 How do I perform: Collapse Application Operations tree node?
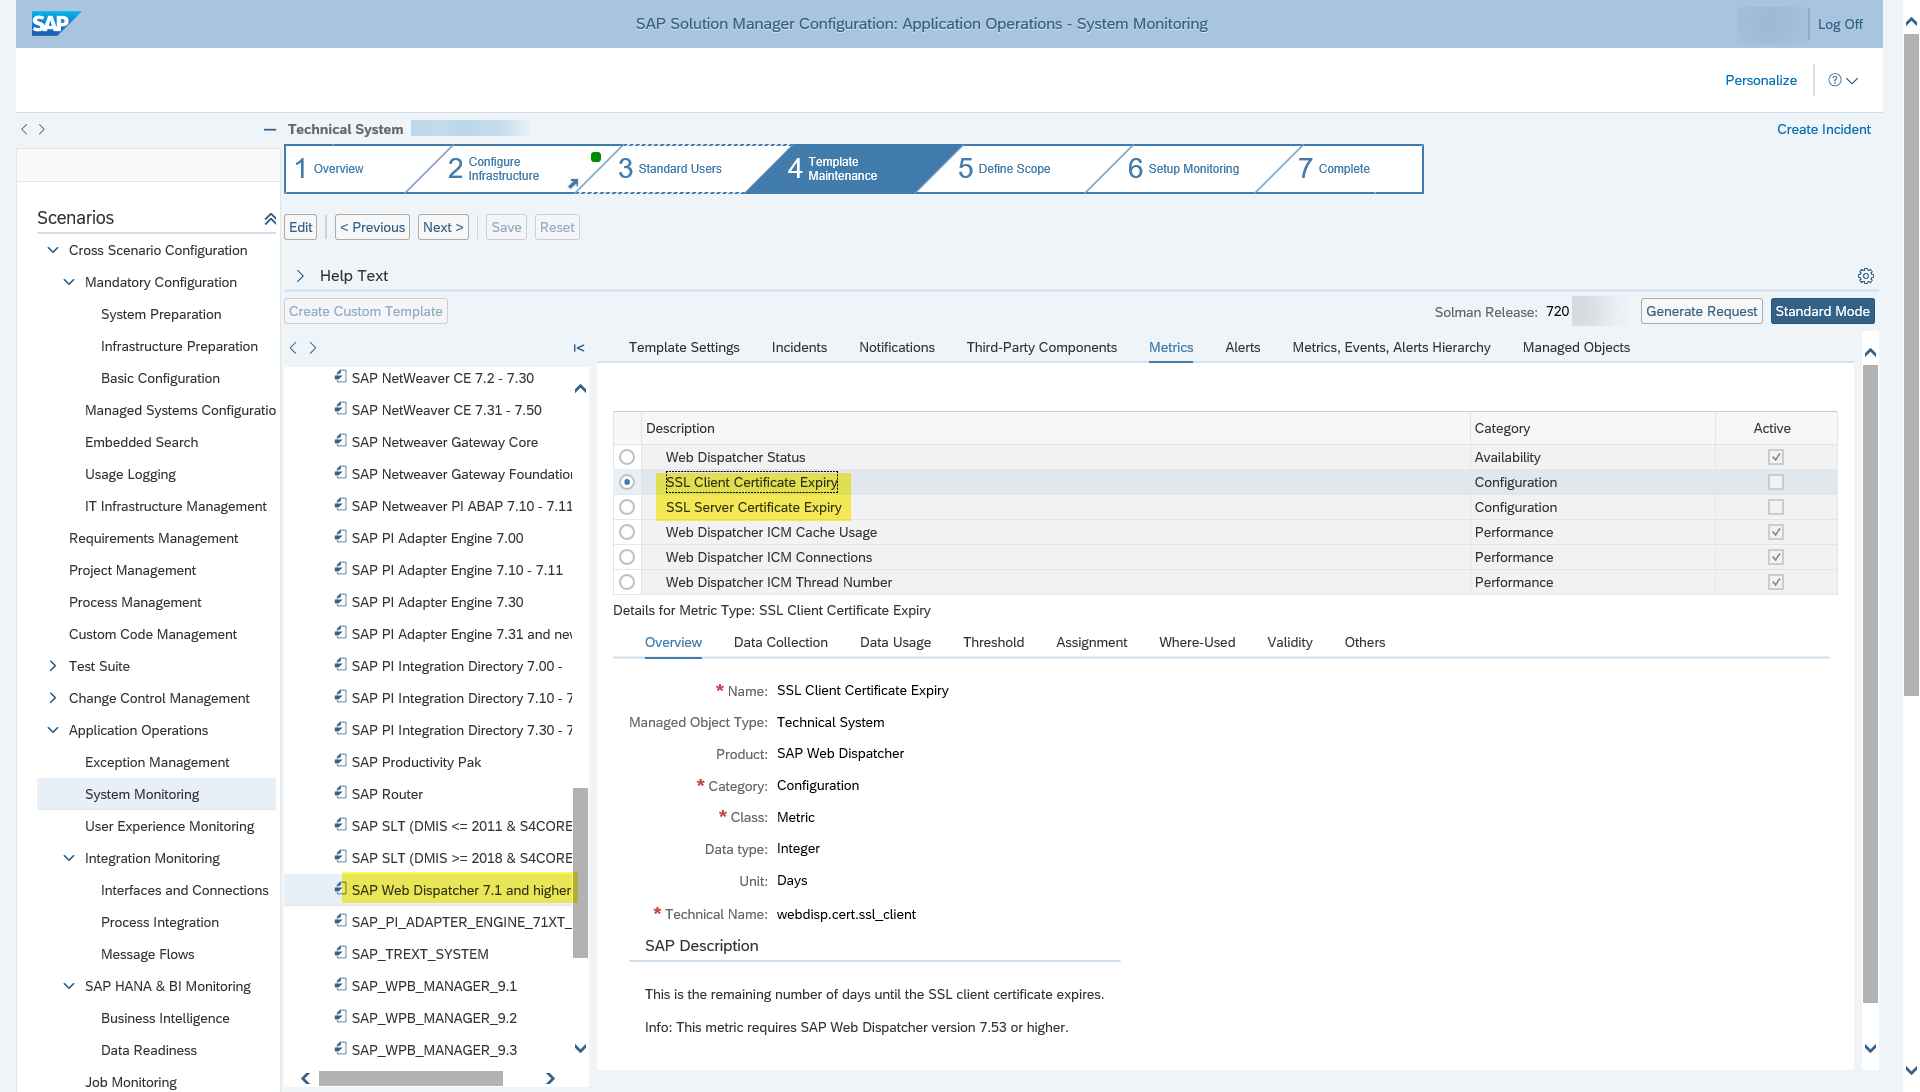tap(53, 730)
